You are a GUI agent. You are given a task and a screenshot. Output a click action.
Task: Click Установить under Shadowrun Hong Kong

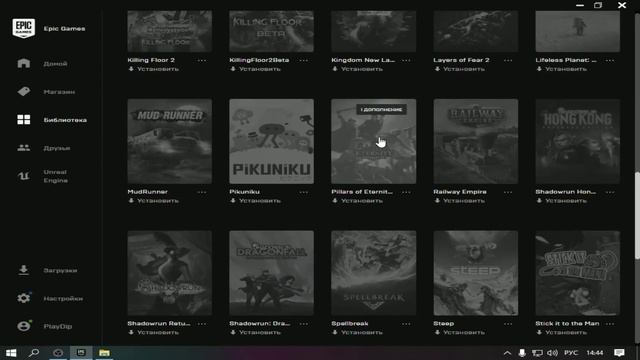pyautogui.click(x=566, y=201)
